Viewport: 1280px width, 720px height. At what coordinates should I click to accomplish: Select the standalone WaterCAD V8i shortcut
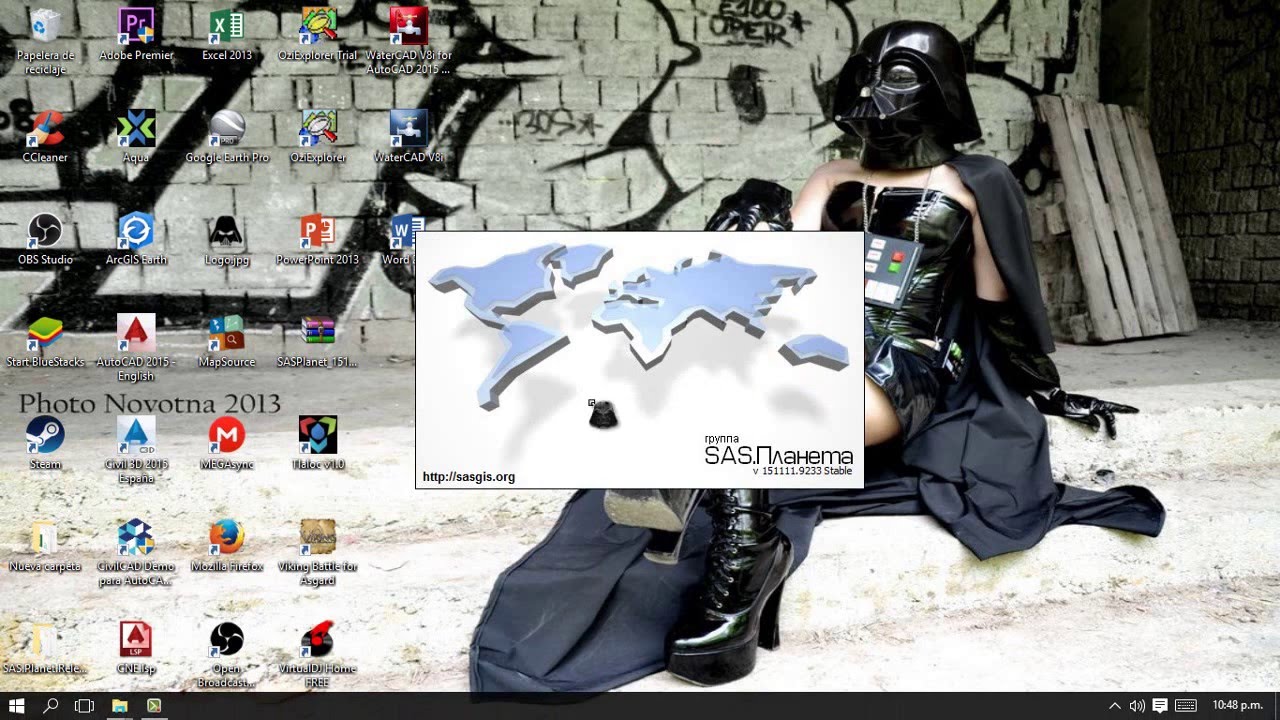(x=408, y=137)
